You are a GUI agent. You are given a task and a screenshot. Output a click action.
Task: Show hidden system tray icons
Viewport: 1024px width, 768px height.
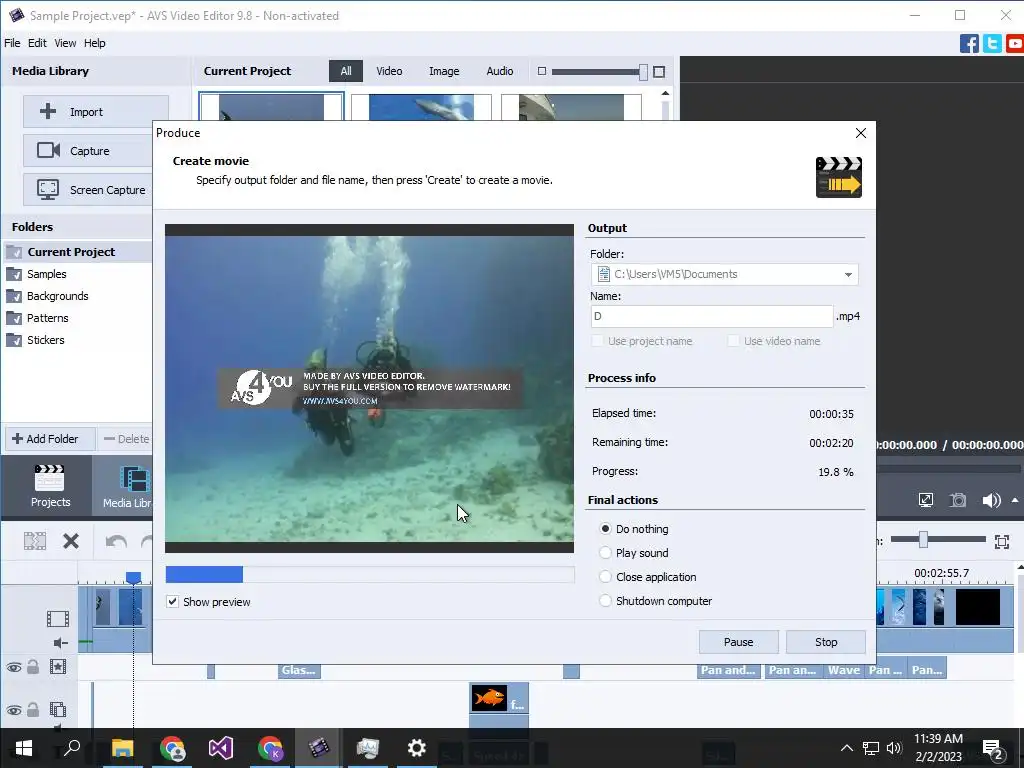846,748
